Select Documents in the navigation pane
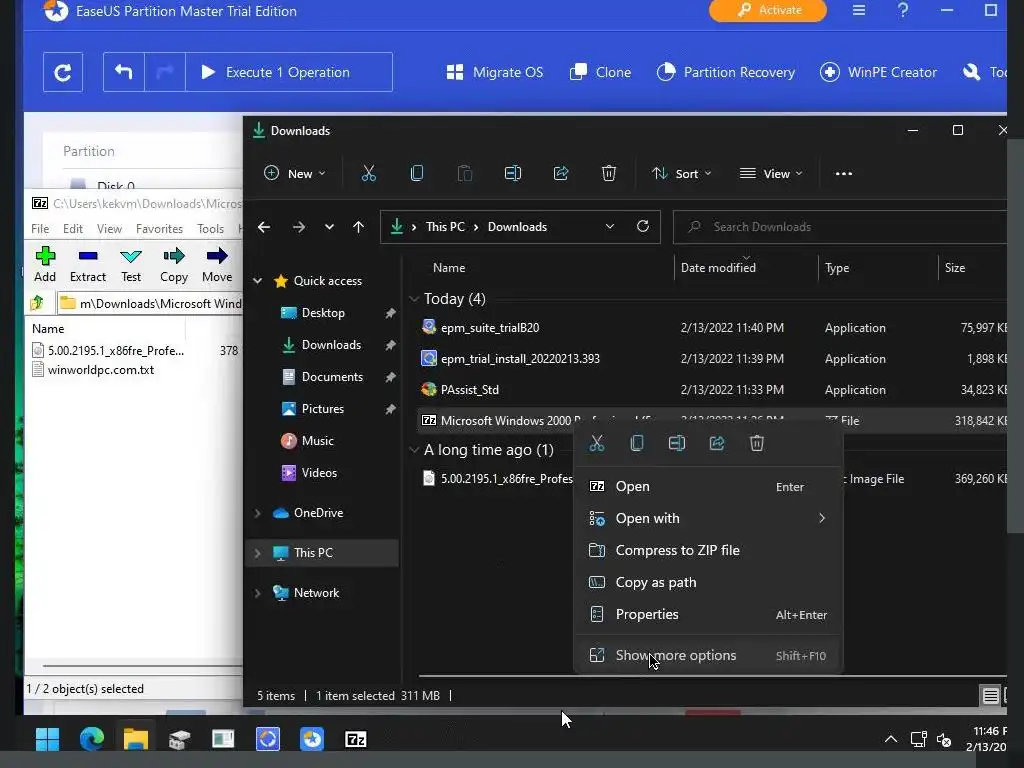1024x768 pixels. 332,377
